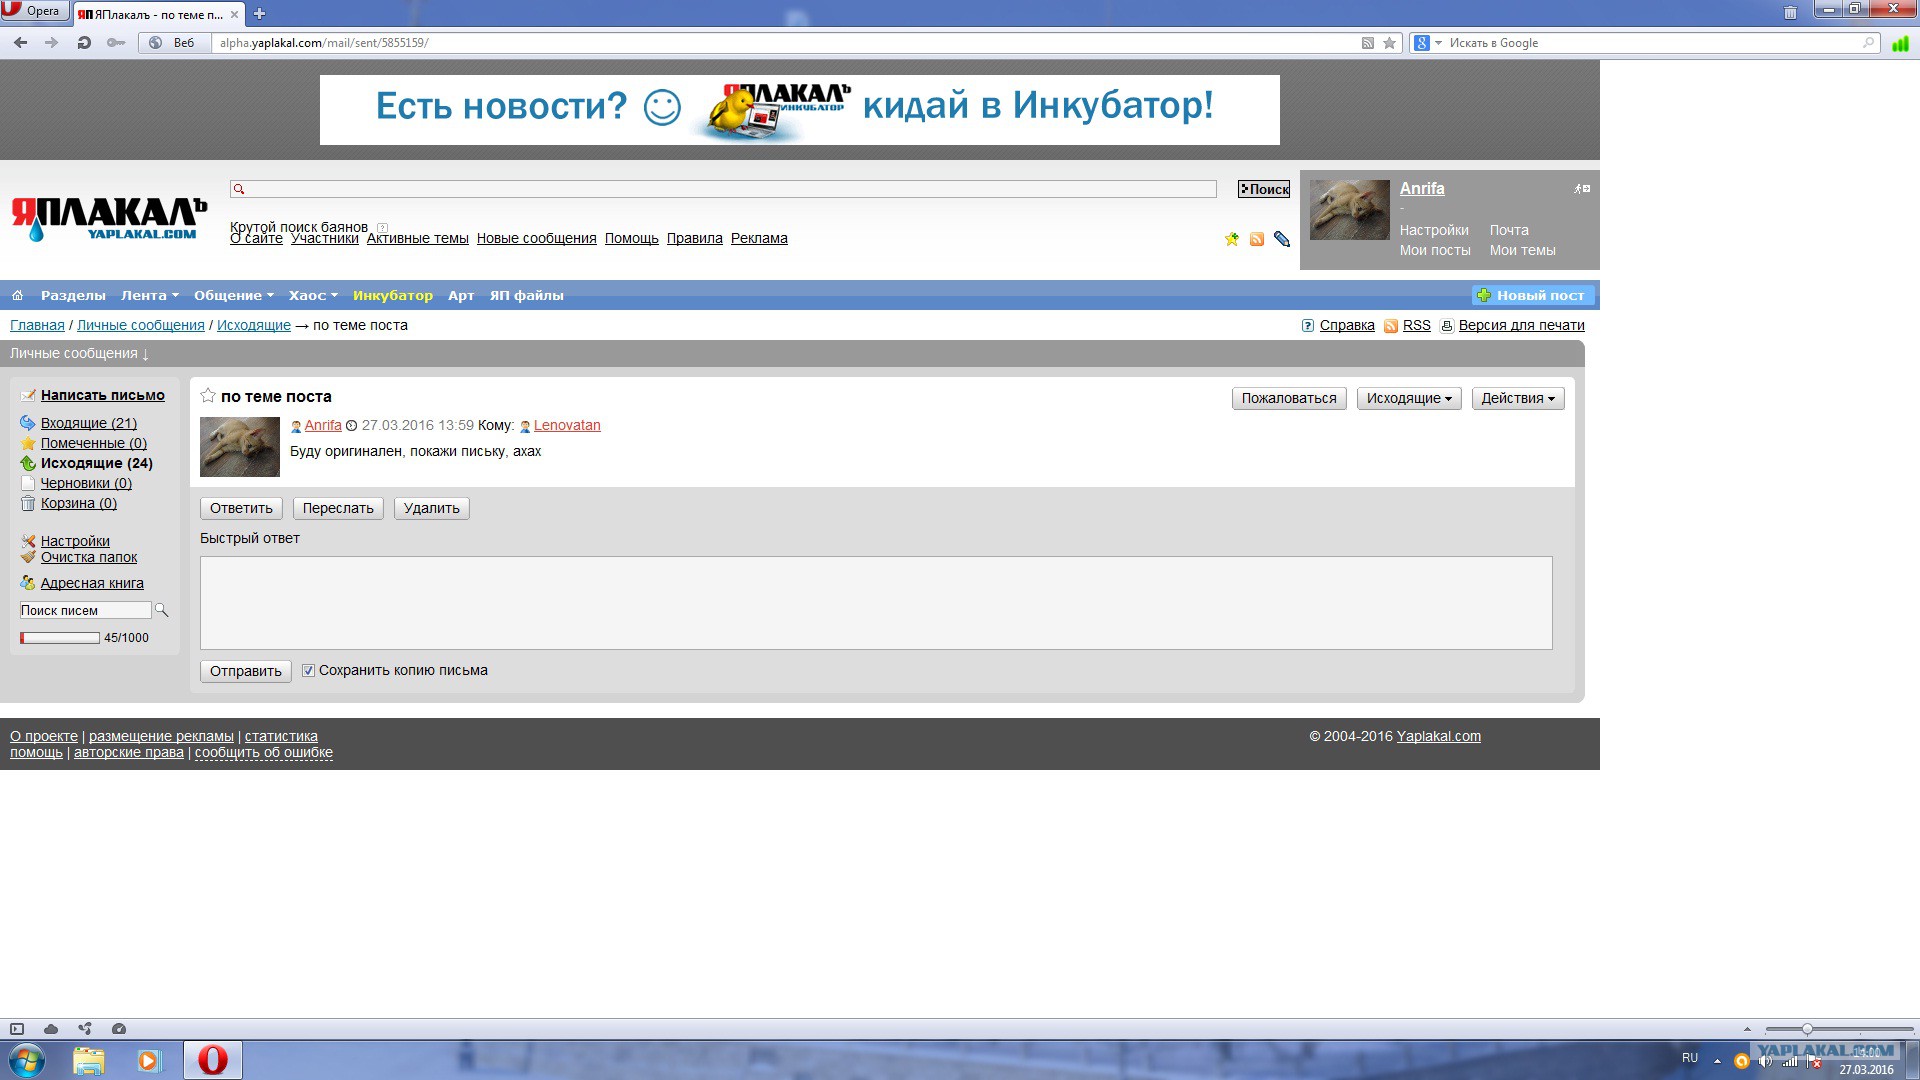Click the bookmark star in address bar
The height and width of the screenshot is (1080, 1920).
click(1389, 43)
